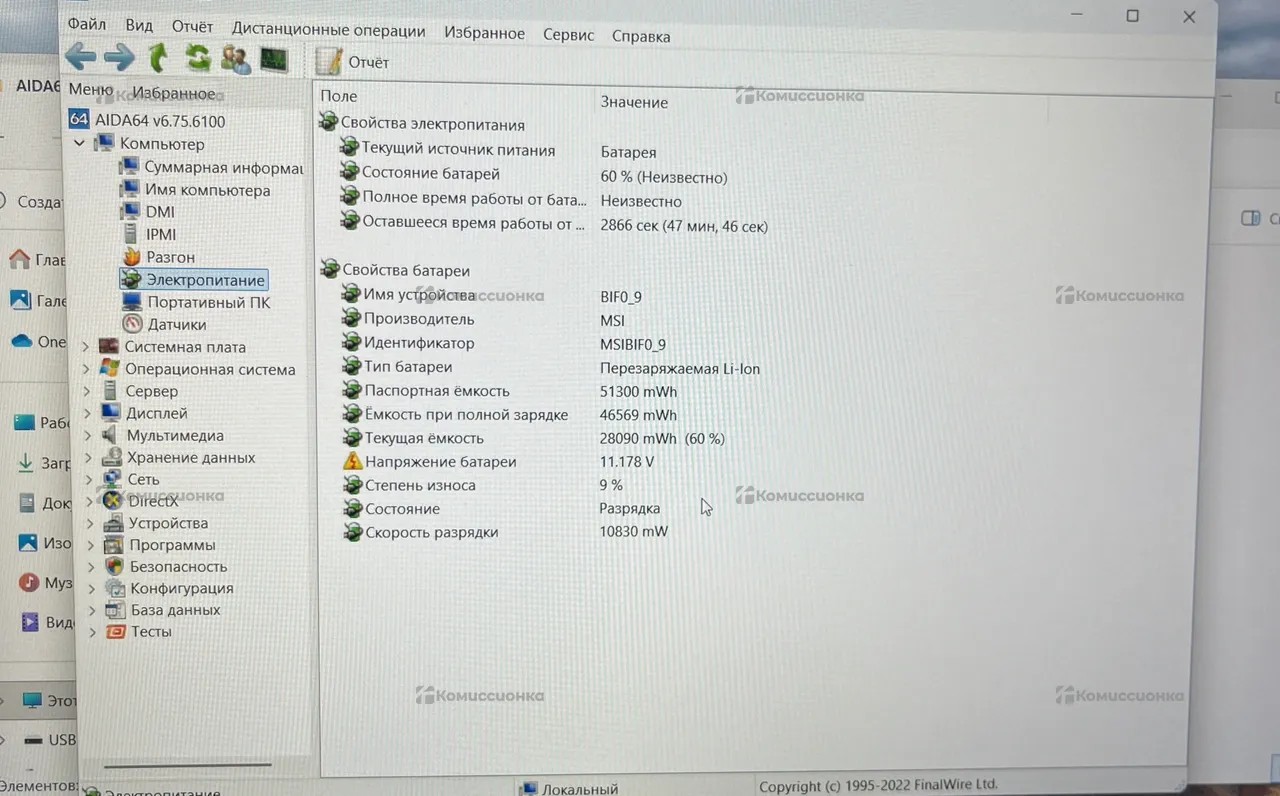Open the Справка menu
The width and height of the screenshot is (1280, 796).
click(641, 36)
